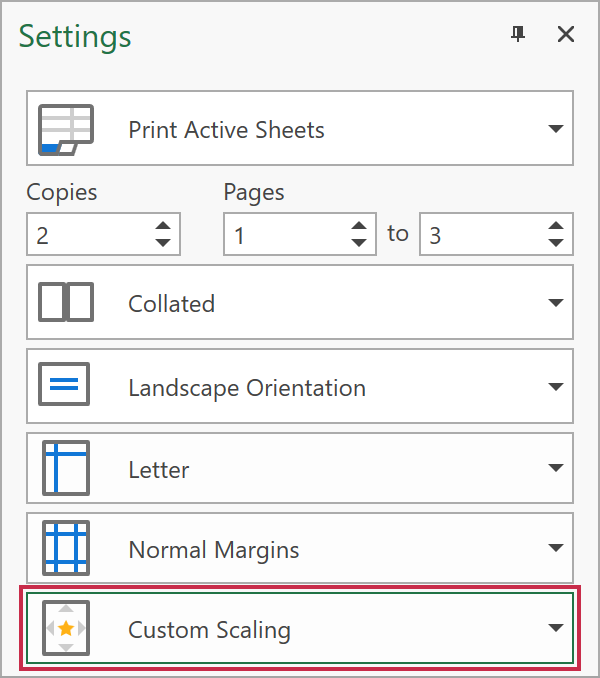Image resolution: width=600 pixels, height=678 pixels.
Task: Increase the starting page number spinner
Action: 359,227
